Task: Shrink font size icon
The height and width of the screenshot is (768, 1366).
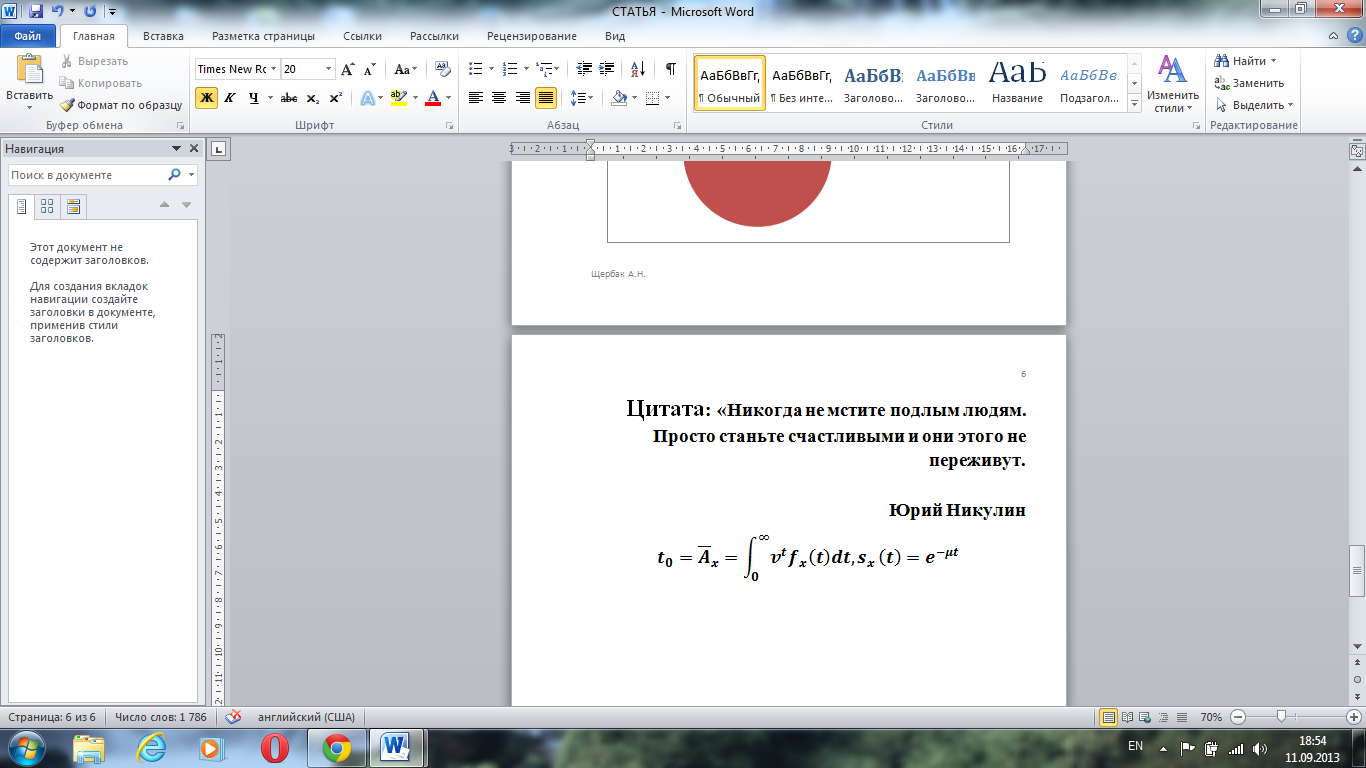Action: (369, 69)
